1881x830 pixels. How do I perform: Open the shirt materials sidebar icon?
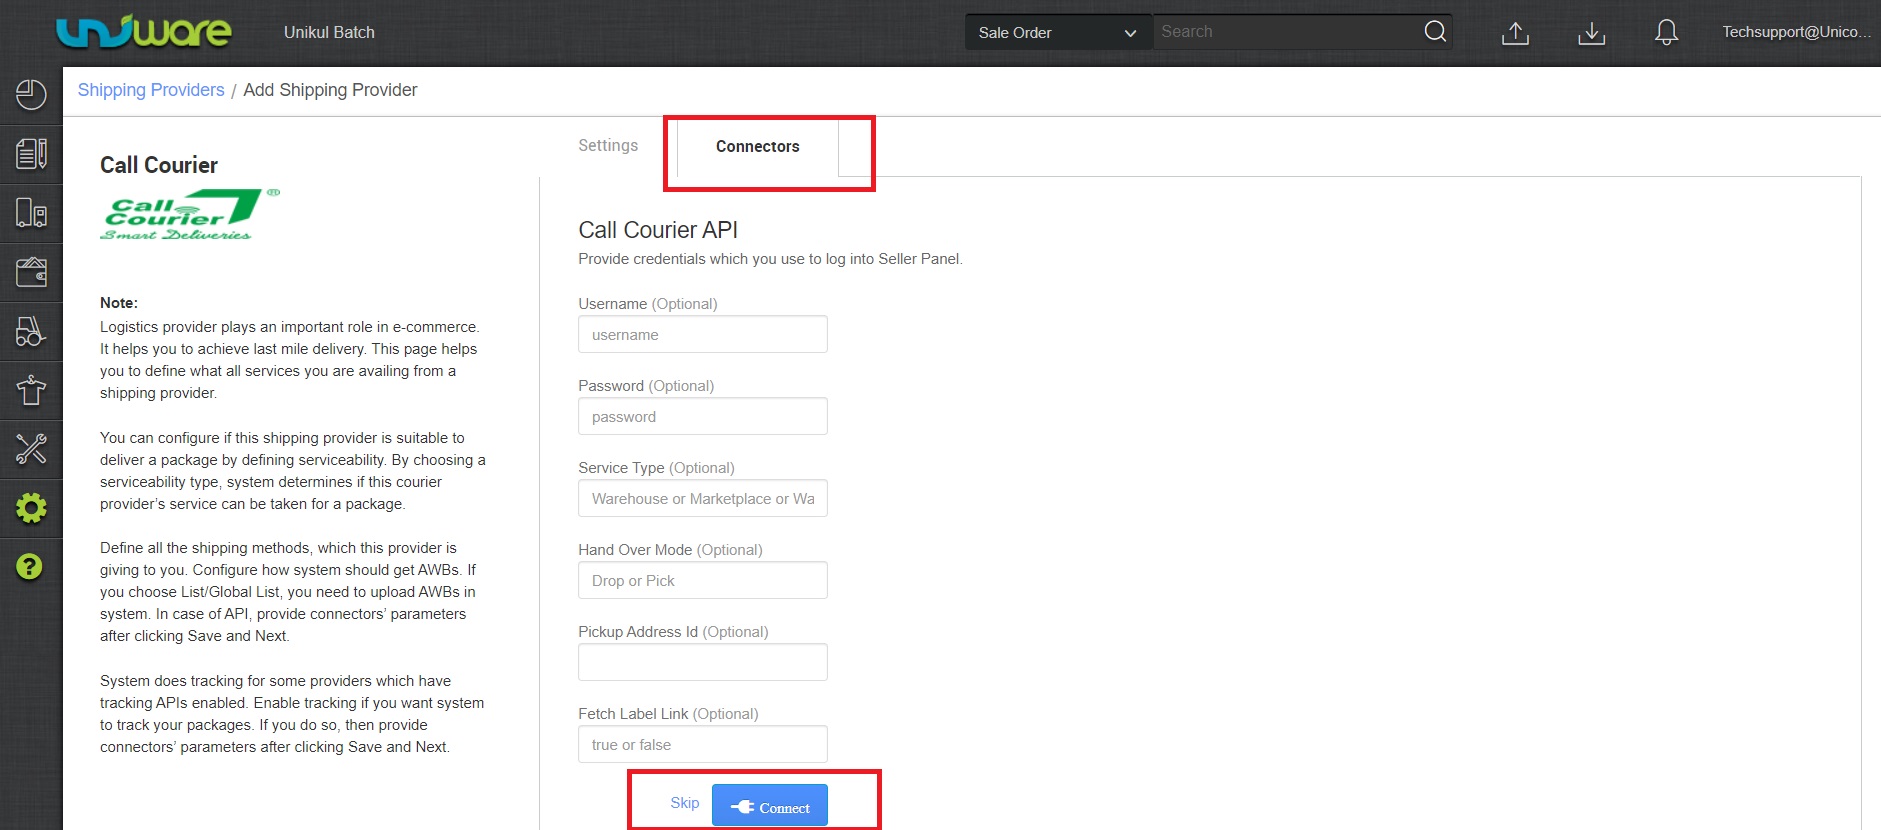pyautogui.click(x=31, y=390)
